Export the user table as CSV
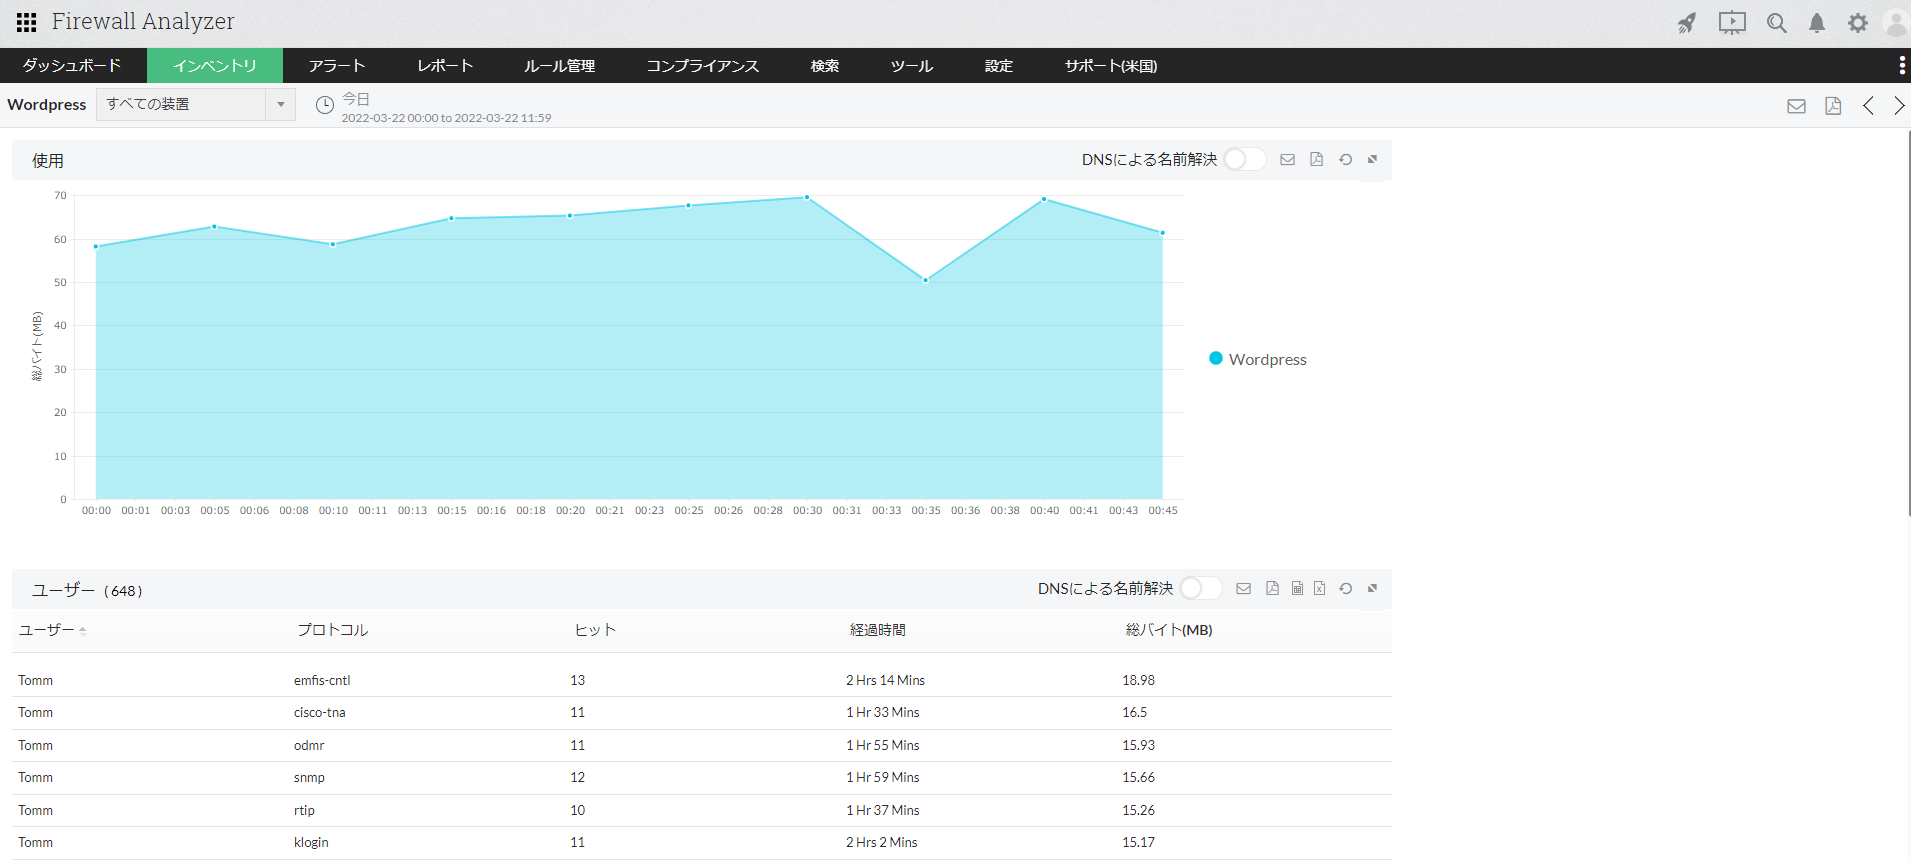1911x863 pixels. pyautogui.click(x=1297, y=589)
